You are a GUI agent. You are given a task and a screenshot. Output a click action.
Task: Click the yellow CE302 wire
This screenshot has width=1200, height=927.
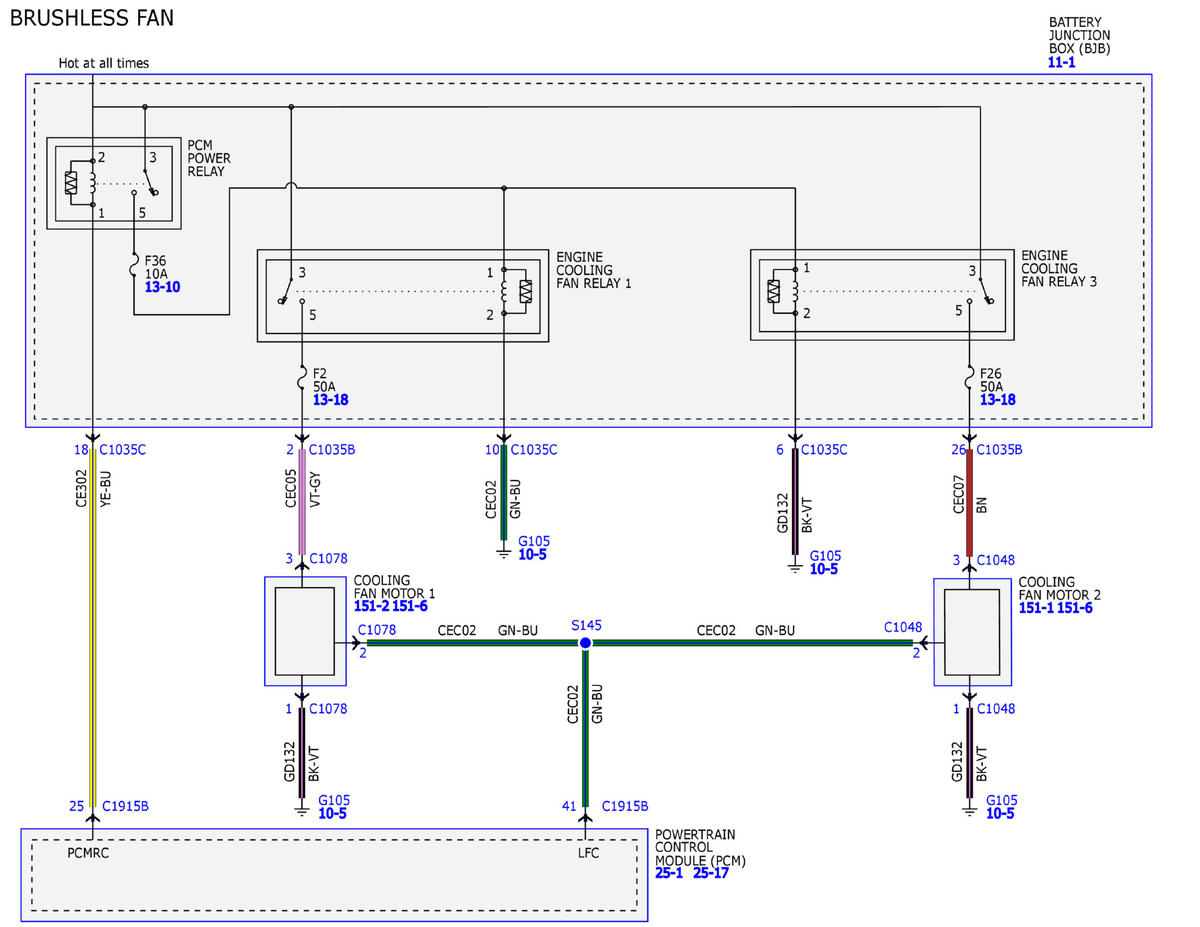pyautogui.click(x=93, y=627)
